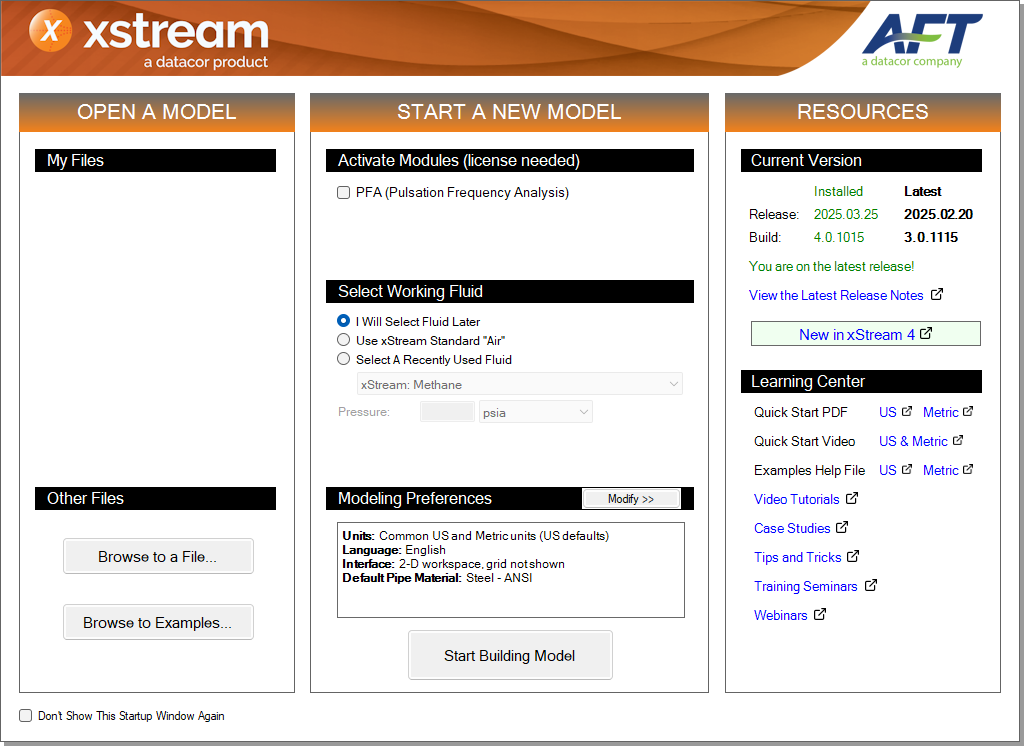This screenshot has height=746, width=1024.
Task: Open the Quick Start PDF Metric link
Action: click(940, 412)
